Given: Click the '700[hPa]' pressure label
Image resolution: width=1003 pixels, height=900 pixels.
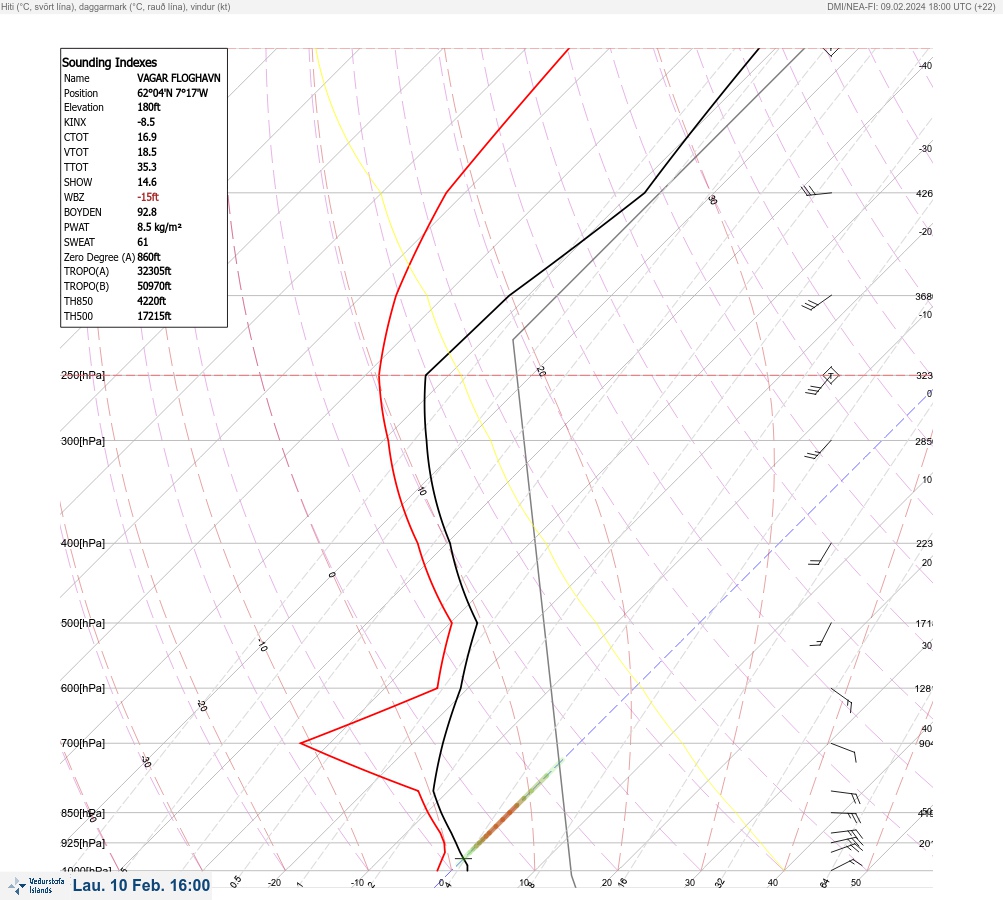Looking at the screenshot, I should point(83,743).
